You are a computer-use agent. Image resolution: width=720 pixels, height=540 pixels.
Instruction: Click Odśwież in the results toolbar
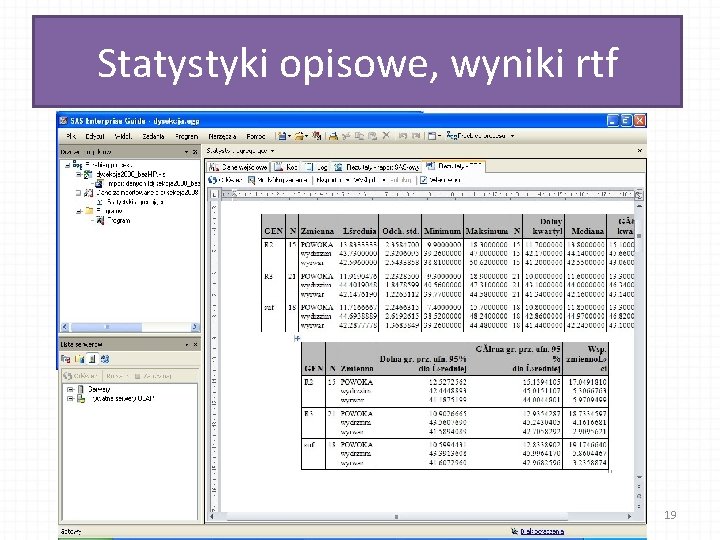pos(225,180)
